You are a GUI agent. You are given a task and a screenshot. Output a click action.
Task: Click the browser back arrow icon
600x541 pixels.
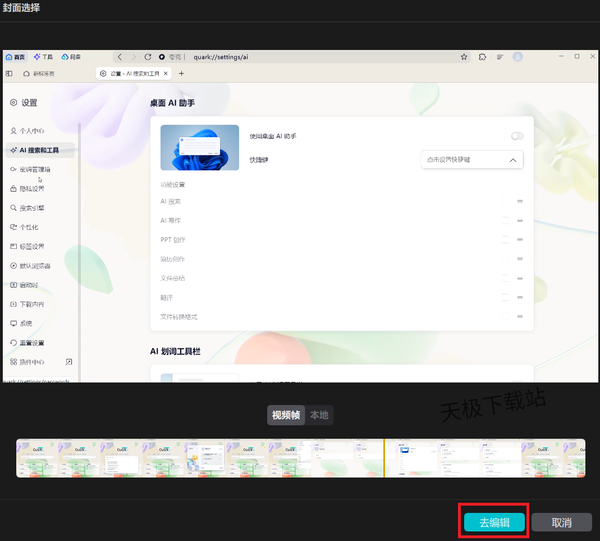[120, 57]
